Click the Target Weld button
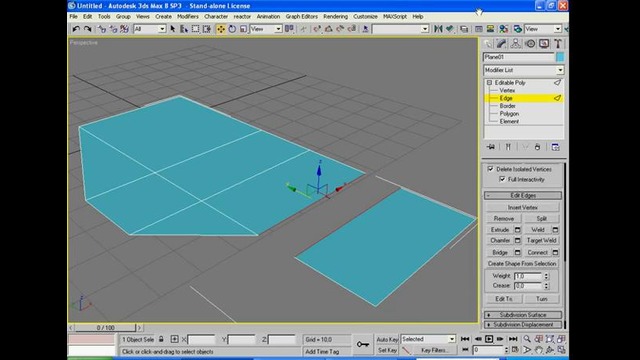Image resolution: width=640 pixels, height=360 pixels. pyautogui.click(x=541, y=241)
